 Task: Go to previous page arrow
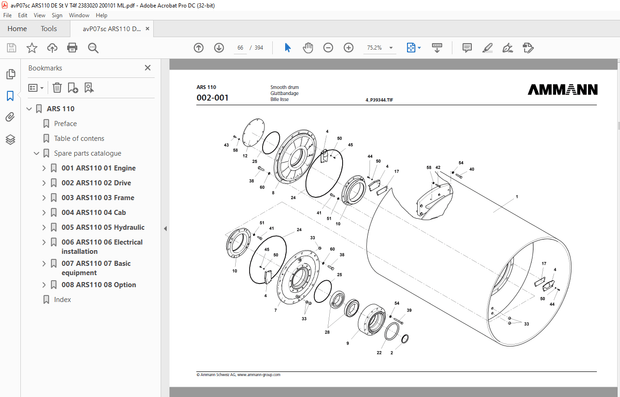[198, 48]
